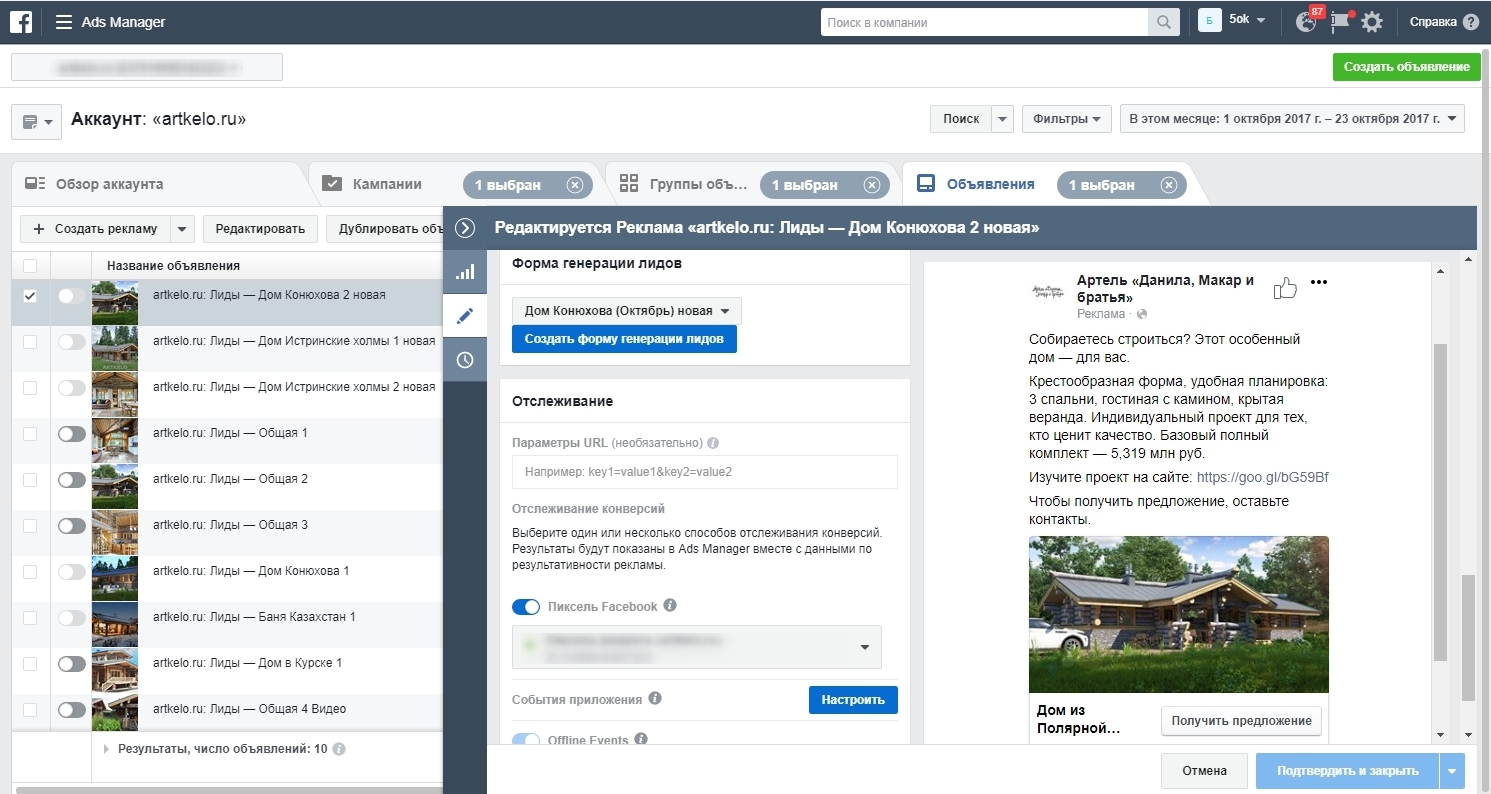Click Создать форму генерации лидов button
Image resolution: width=1491 pixels, height=794 pixels.
(624, 339)
